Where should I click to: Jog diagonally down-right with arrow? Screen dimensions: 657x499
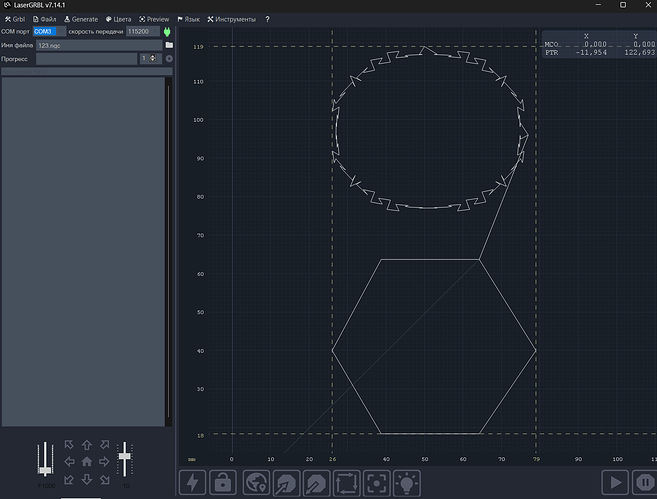[104, 479]
